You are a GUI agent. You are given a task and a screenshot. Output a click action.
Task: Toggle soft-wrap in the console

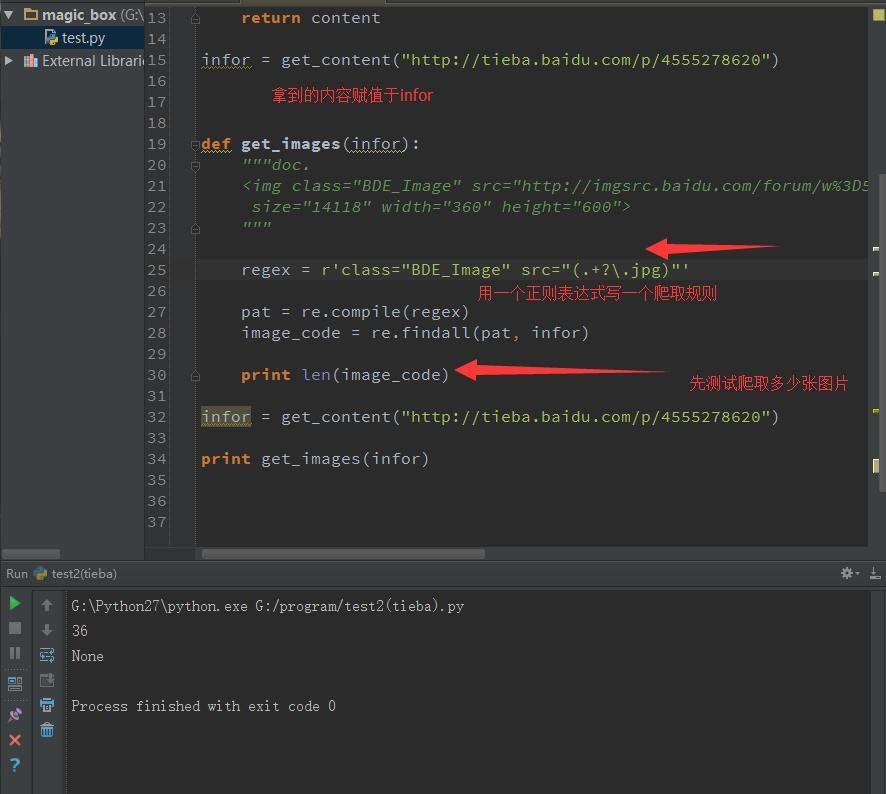tap(47, 655)
